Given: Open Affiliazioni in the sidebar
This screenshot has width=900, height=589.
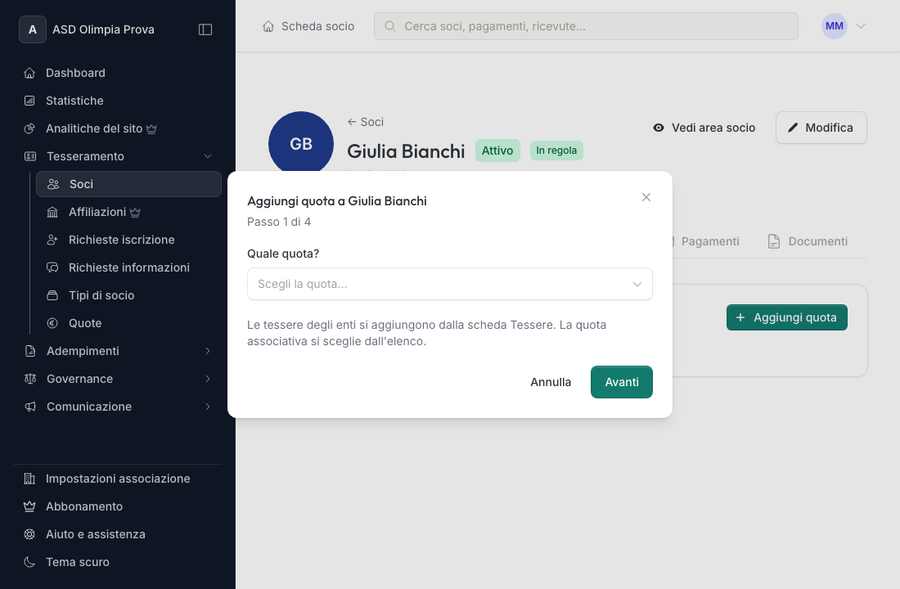Looking at the screenshot, I should pos(129,212).
